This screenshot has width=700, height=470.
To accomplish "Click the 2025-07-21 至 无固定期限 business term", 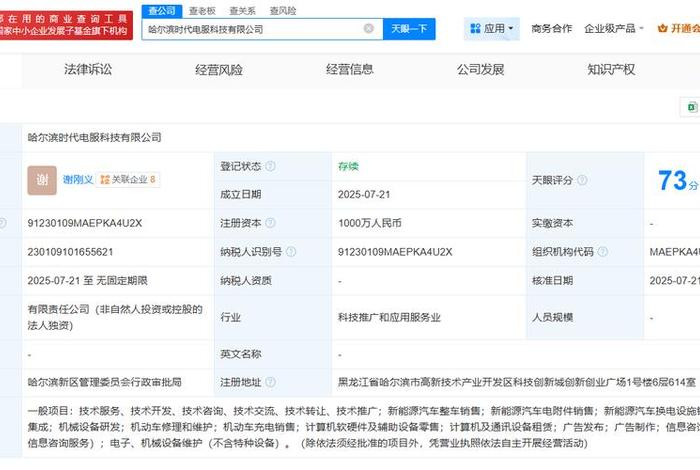I will point(88,281).
